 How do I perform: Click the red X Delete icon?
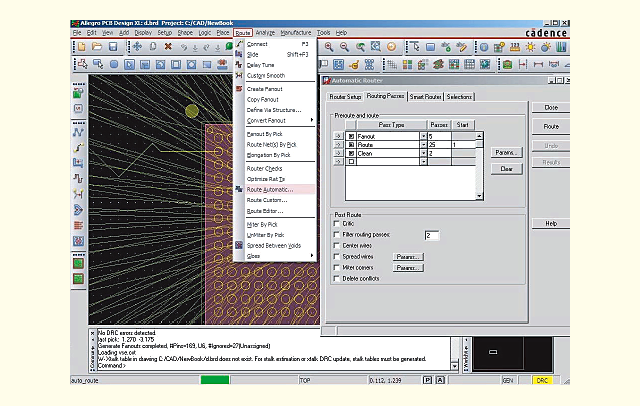[168, 47]
